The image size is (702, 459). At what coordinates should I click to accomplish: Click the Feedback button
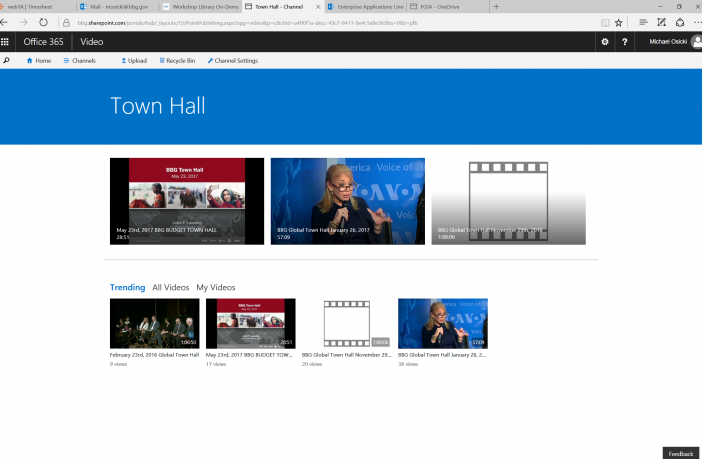(x=681, y=453)
